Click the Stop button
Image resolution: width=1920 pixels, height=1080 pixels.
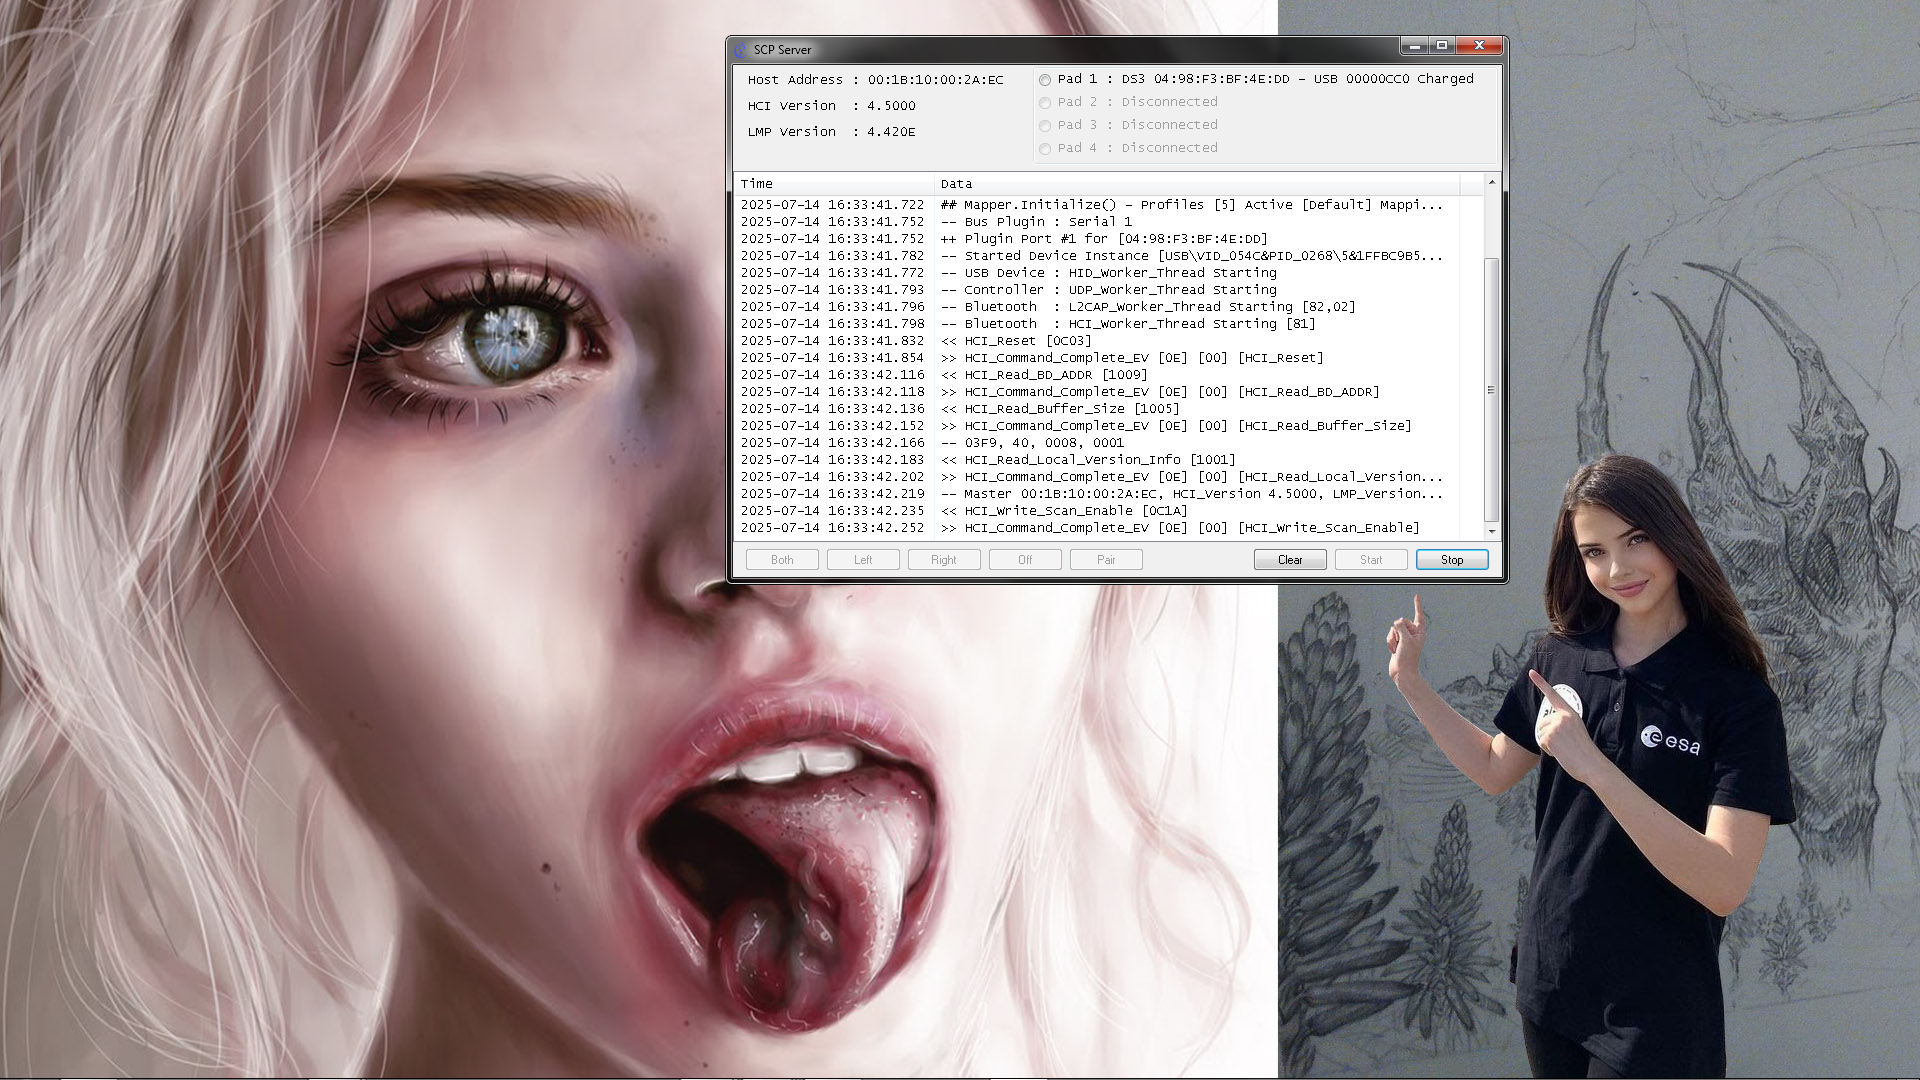click(x=1452, y=560)
